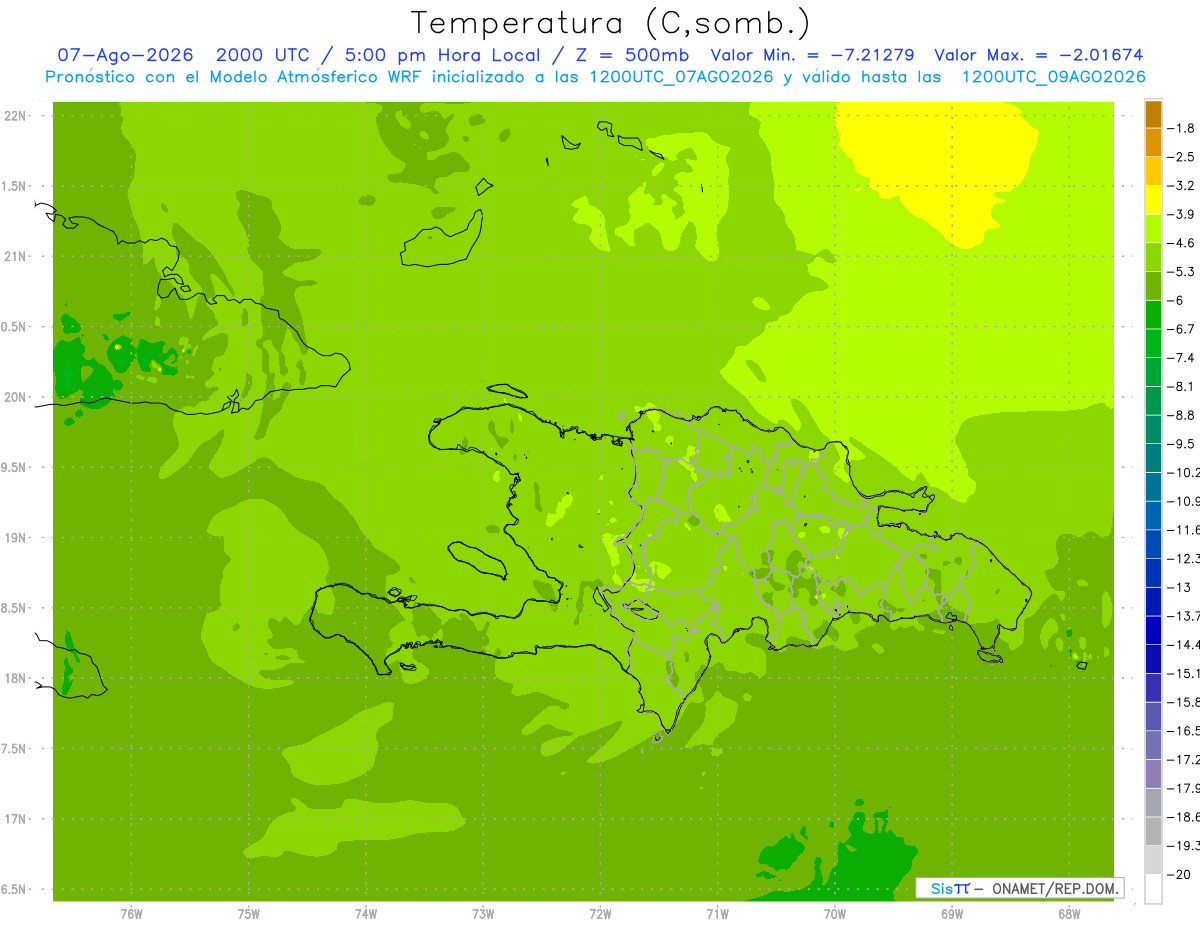Click the "70W" longitude label
The height and width of the screenshot is (927, 1200).
tap(834, 913)
